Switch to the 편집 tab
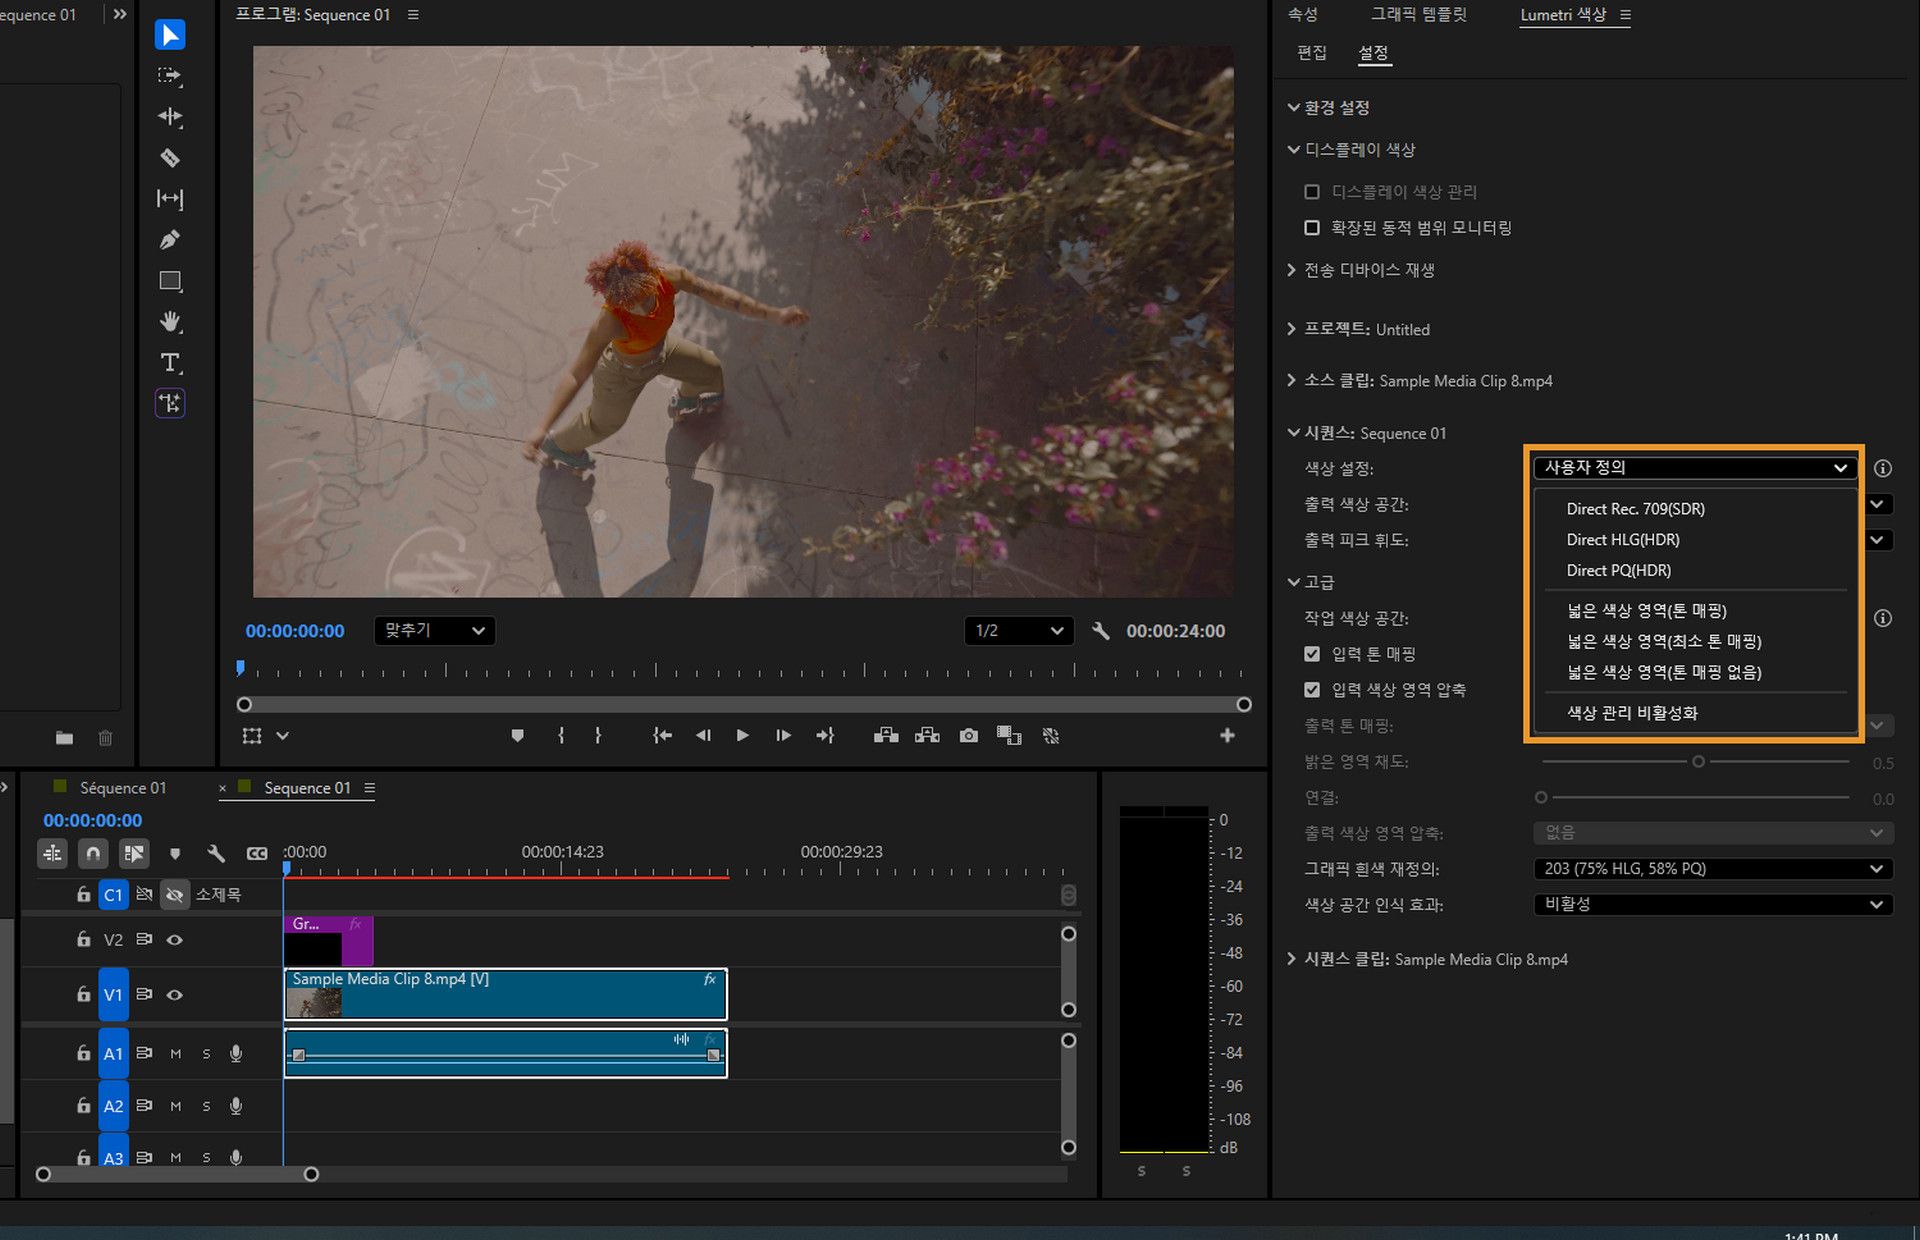Viewport: 1920px width, 1240px height. [x=1311, y=53]
